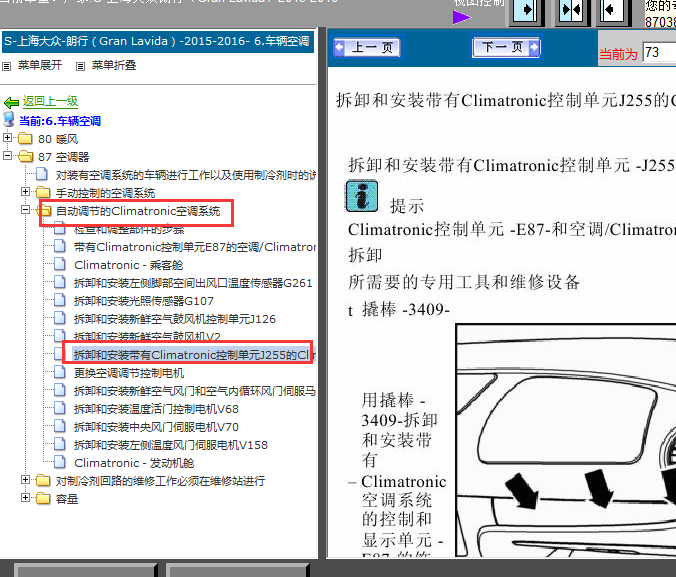The width and height of the screenshot is (676, 577).
Task: Open 对装有空调系统的车辆进行工作 document
Action: tap(186, 175)
